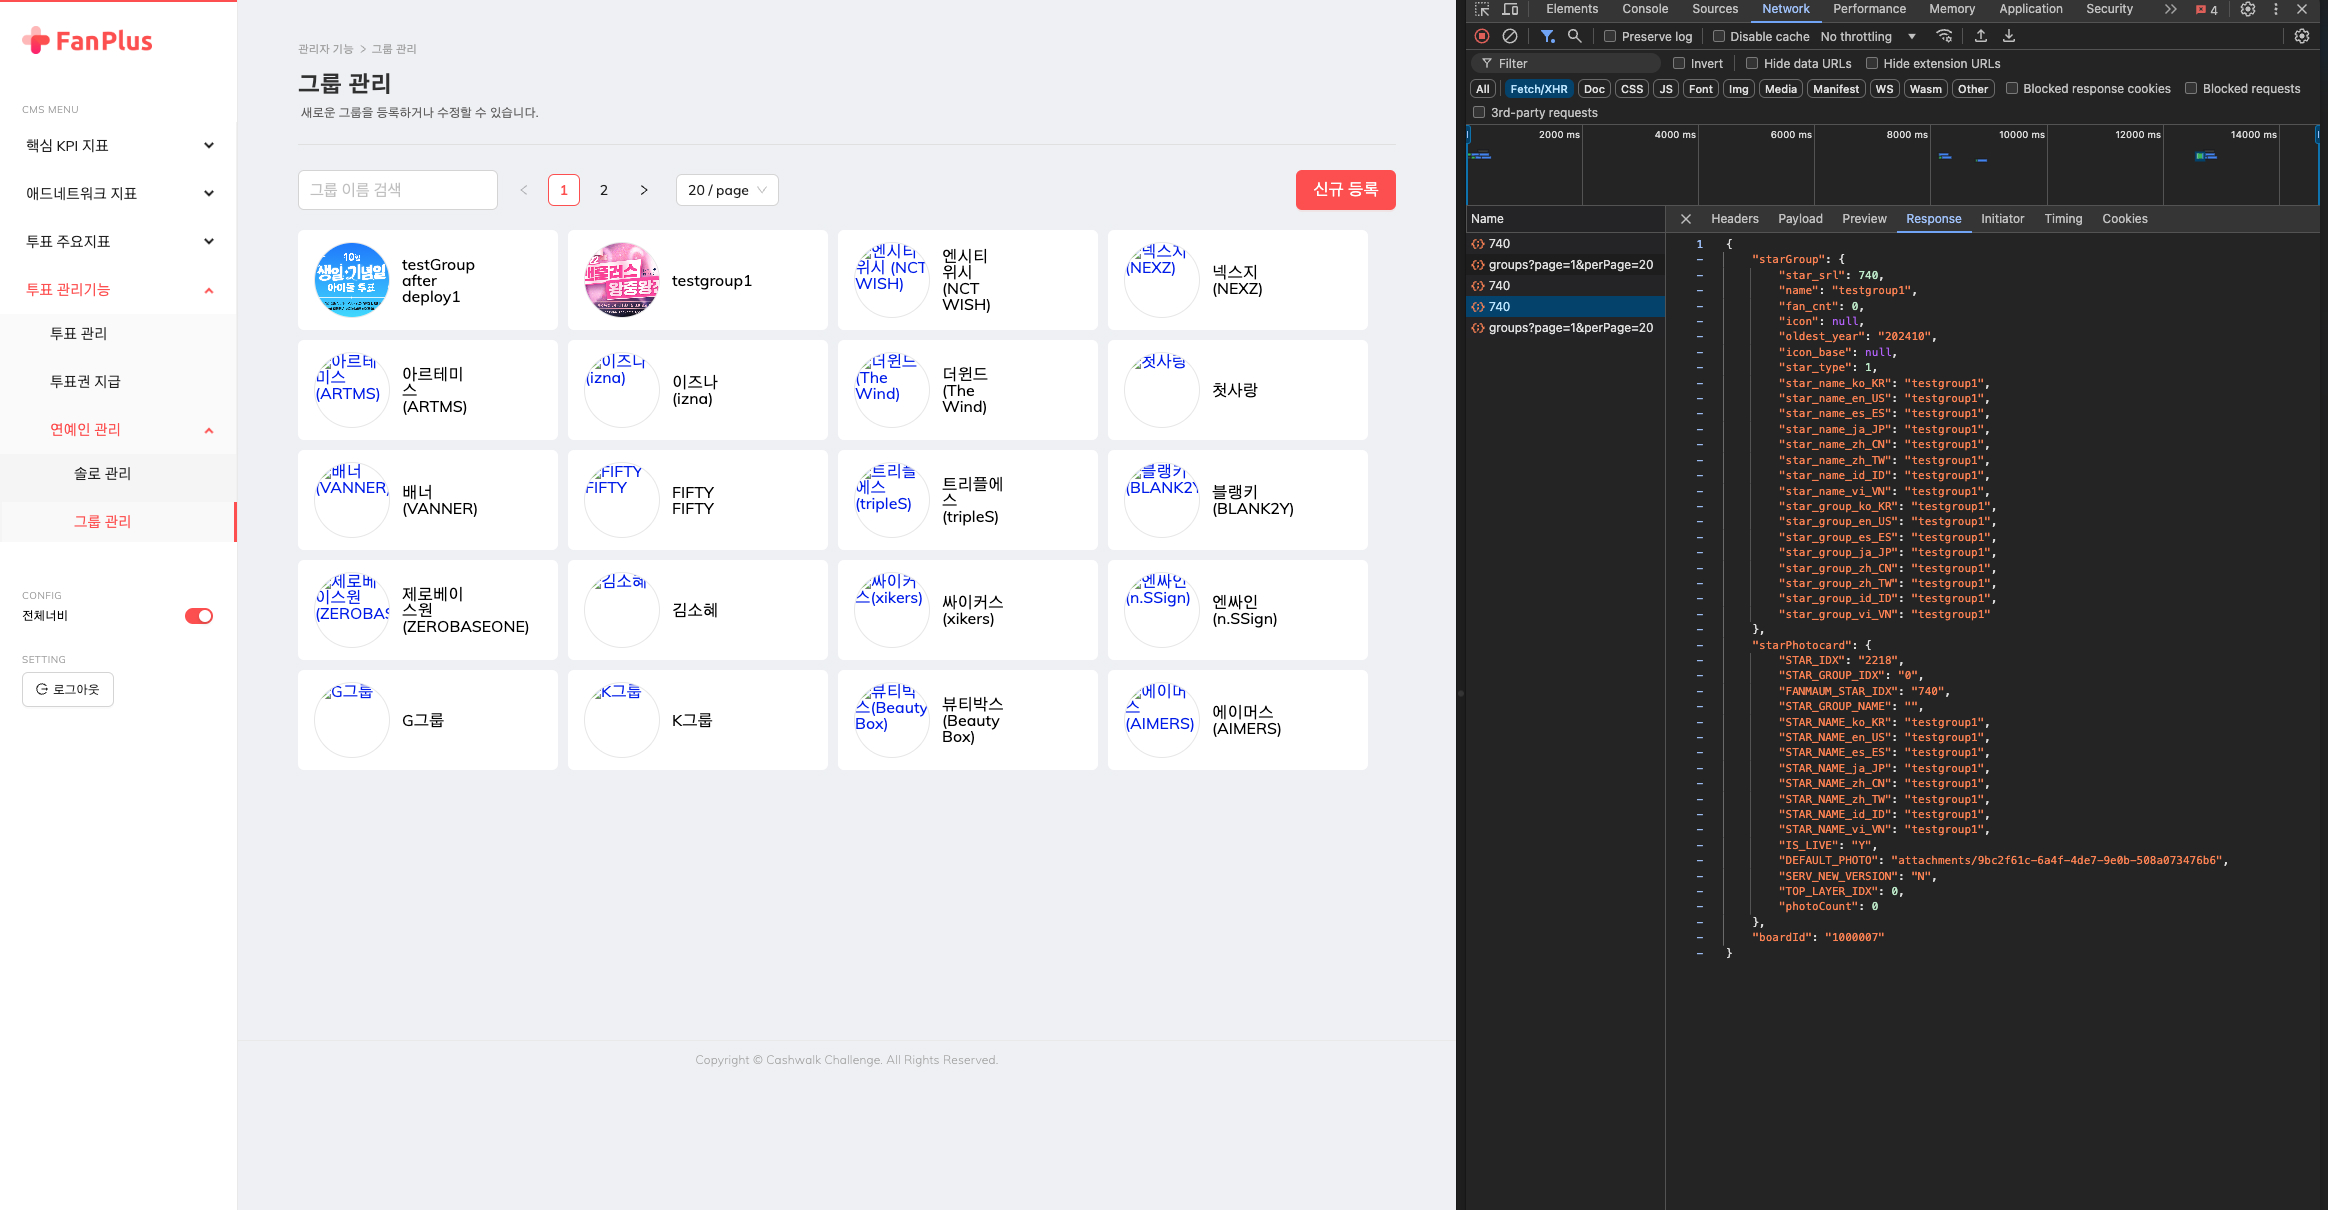
Task: Show more DevTools tabs chevron
Action: coord(2170,9)
